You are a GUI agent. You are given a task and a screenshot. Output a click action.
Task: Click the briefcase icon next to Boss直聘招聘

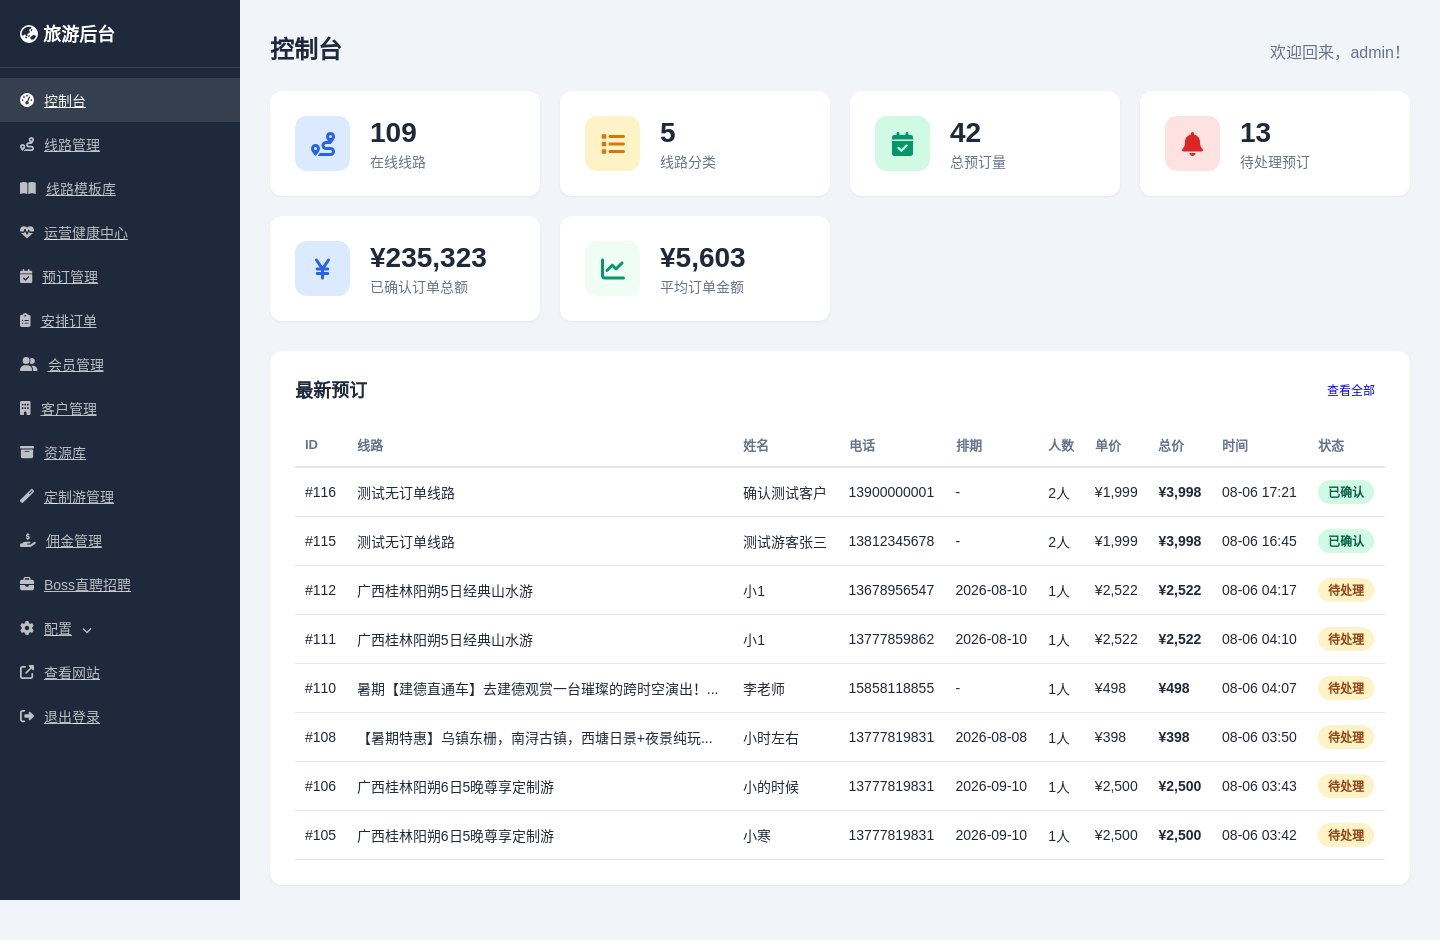tap(27, 584)
